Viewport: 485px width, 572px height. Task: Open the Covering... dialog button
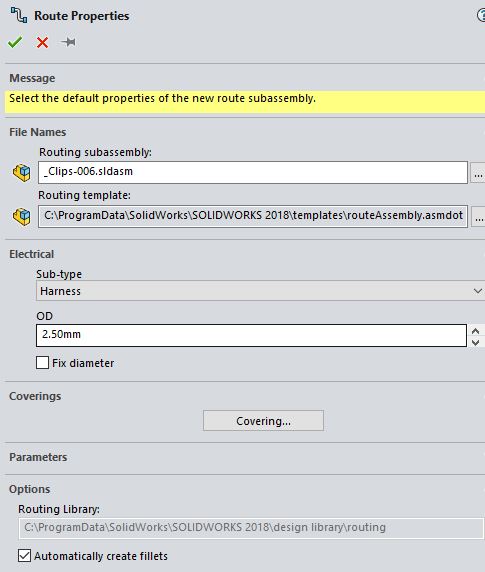(263, 421)
